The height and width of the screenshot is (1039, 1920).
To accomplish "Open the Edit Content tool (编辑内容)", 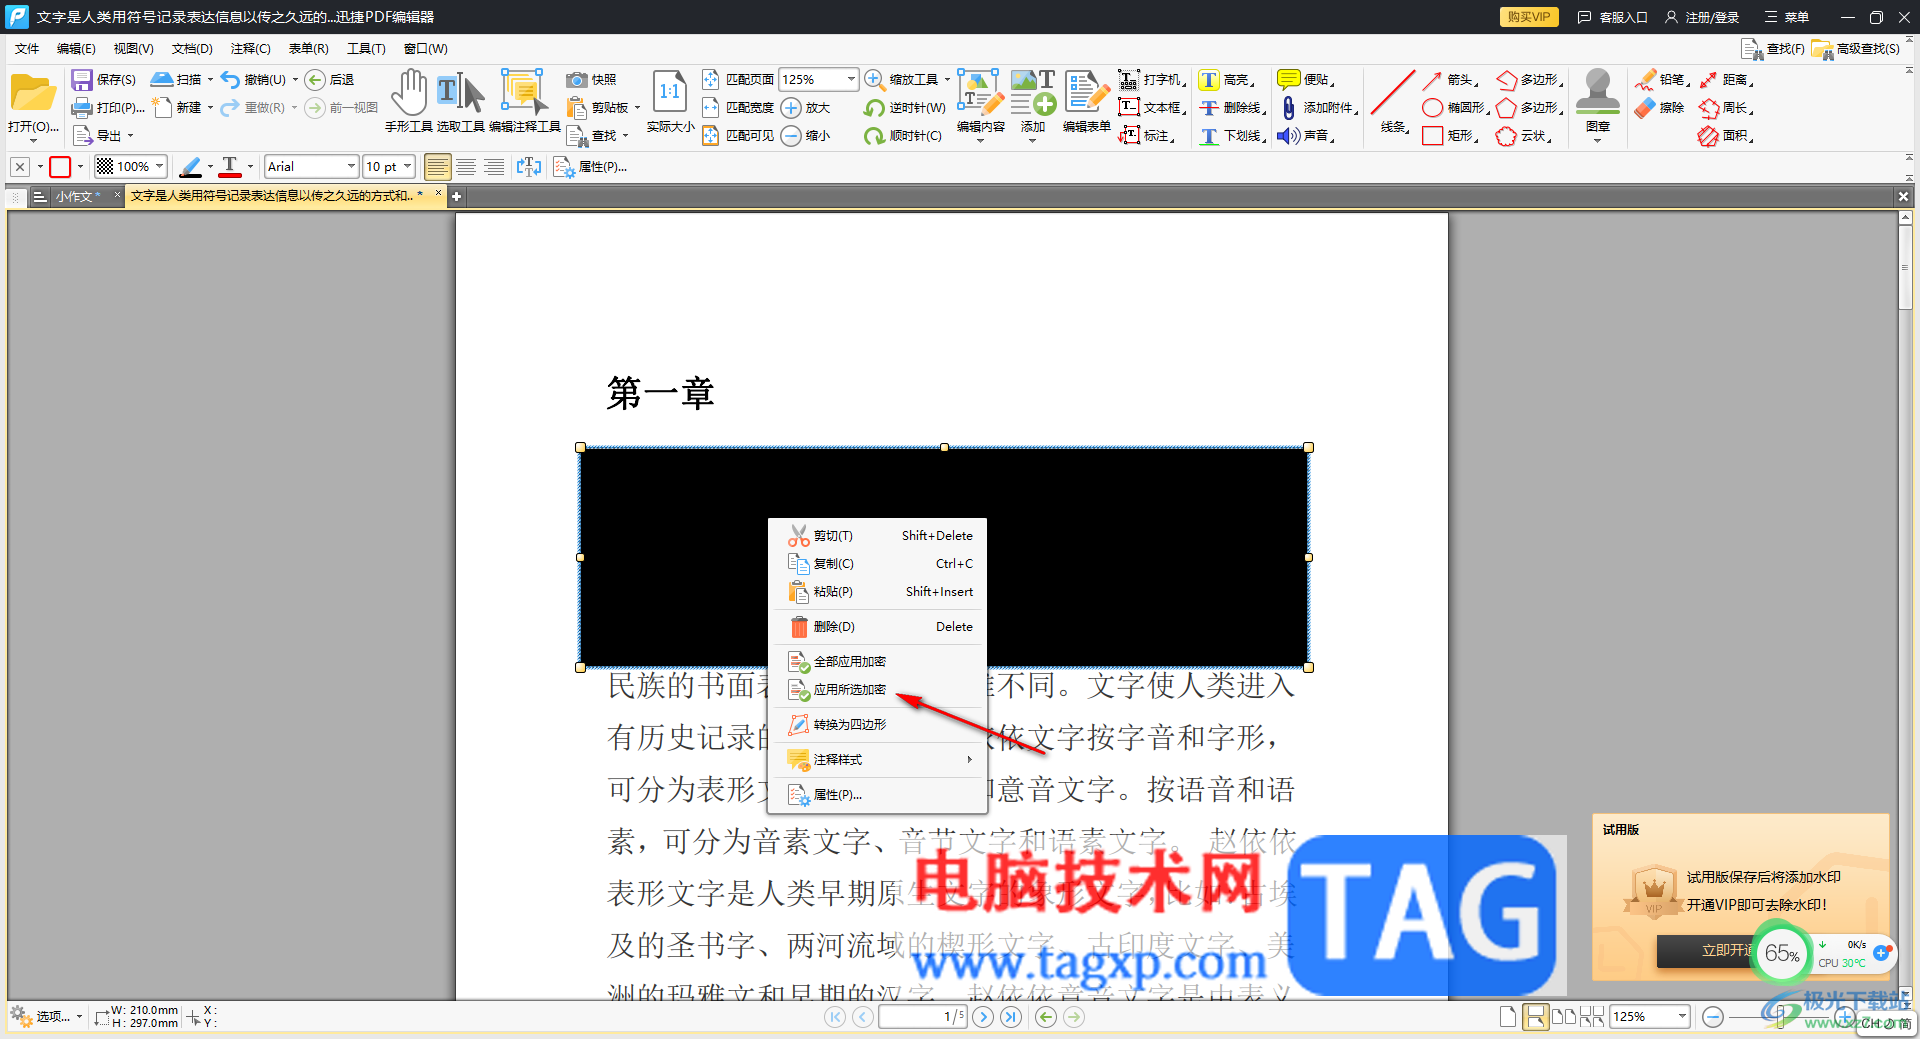I will (980, 101).
